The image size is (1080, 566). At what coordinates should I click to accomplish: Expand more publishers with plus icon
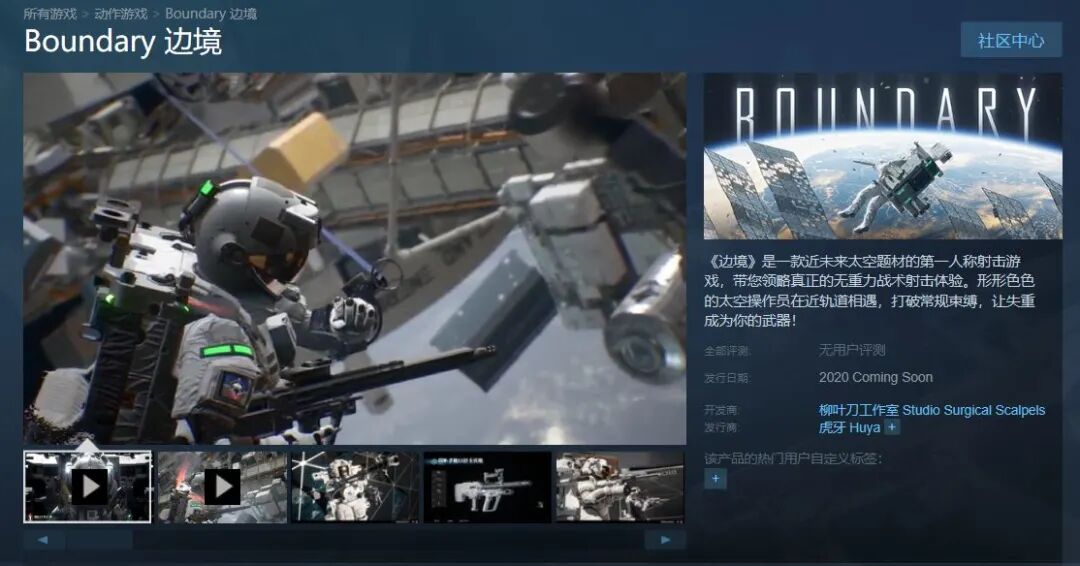pos(892,428)
